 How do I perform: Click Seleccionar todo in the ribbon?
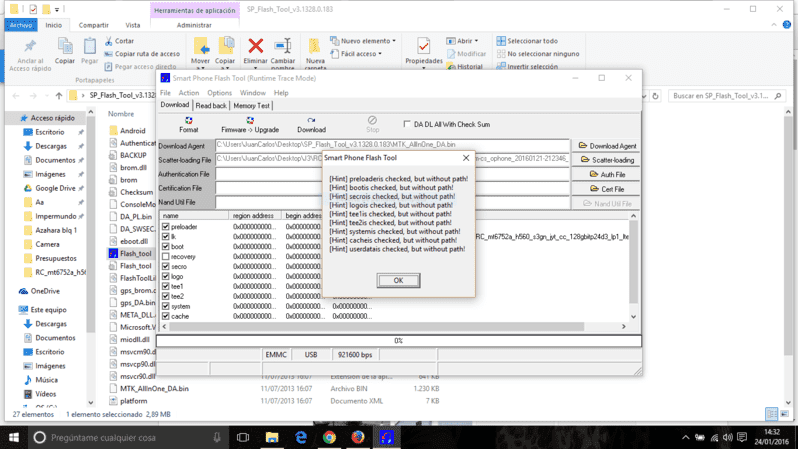point(527,41)
